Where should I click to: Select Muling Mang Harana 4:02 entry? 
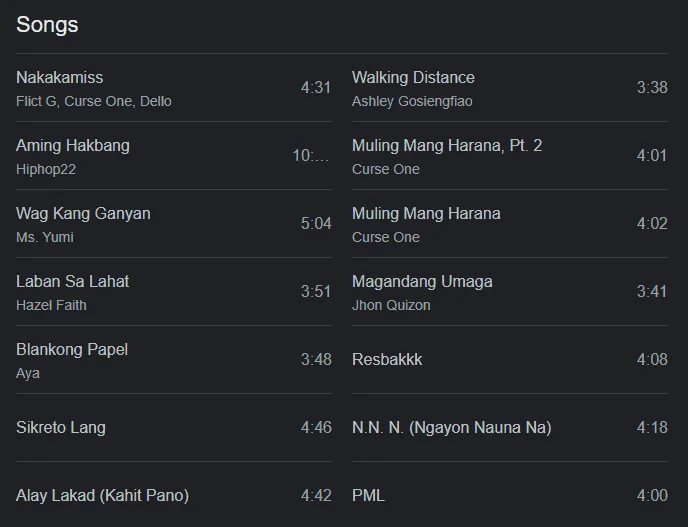pyautogui.click(x=510, y=224)
